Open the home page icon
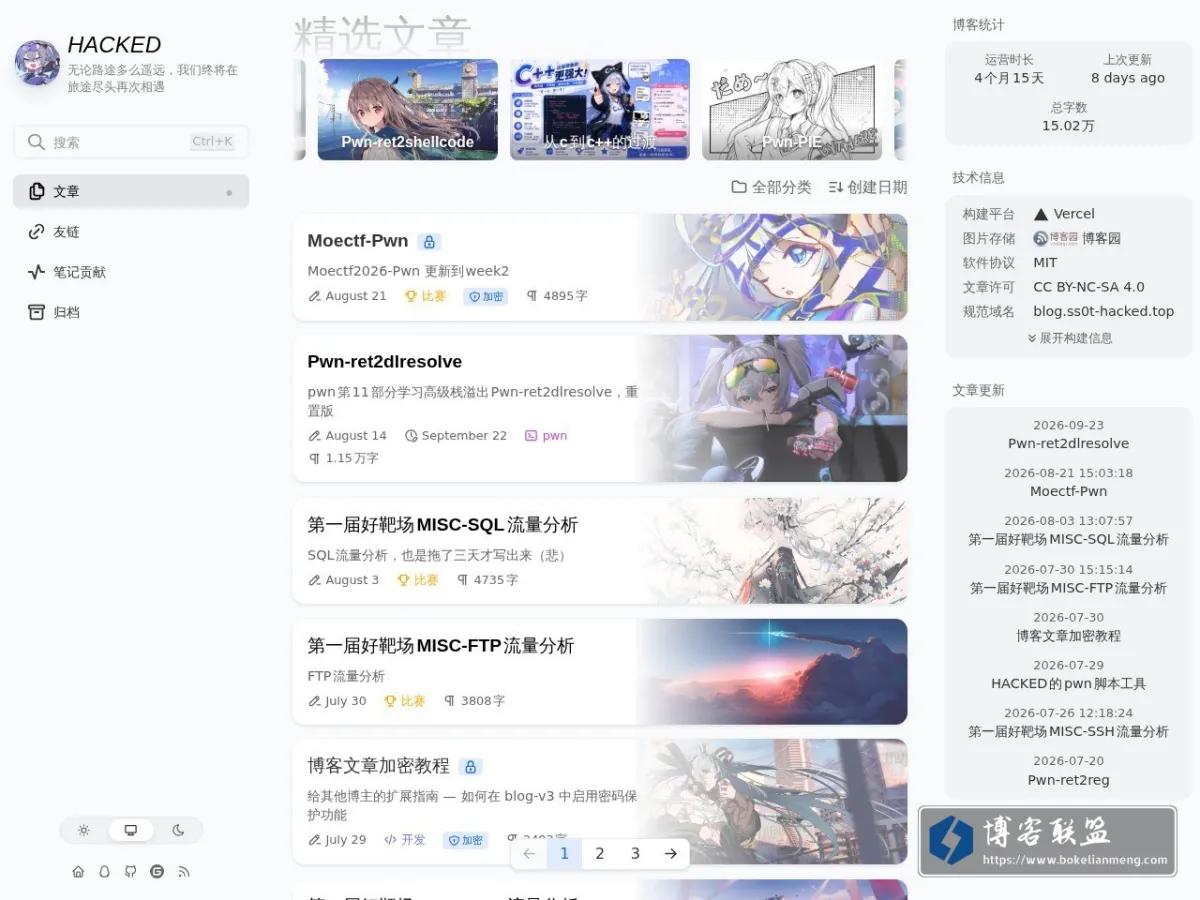The width and height of the screenshot is (1200, 900). (x=78, y=872)
